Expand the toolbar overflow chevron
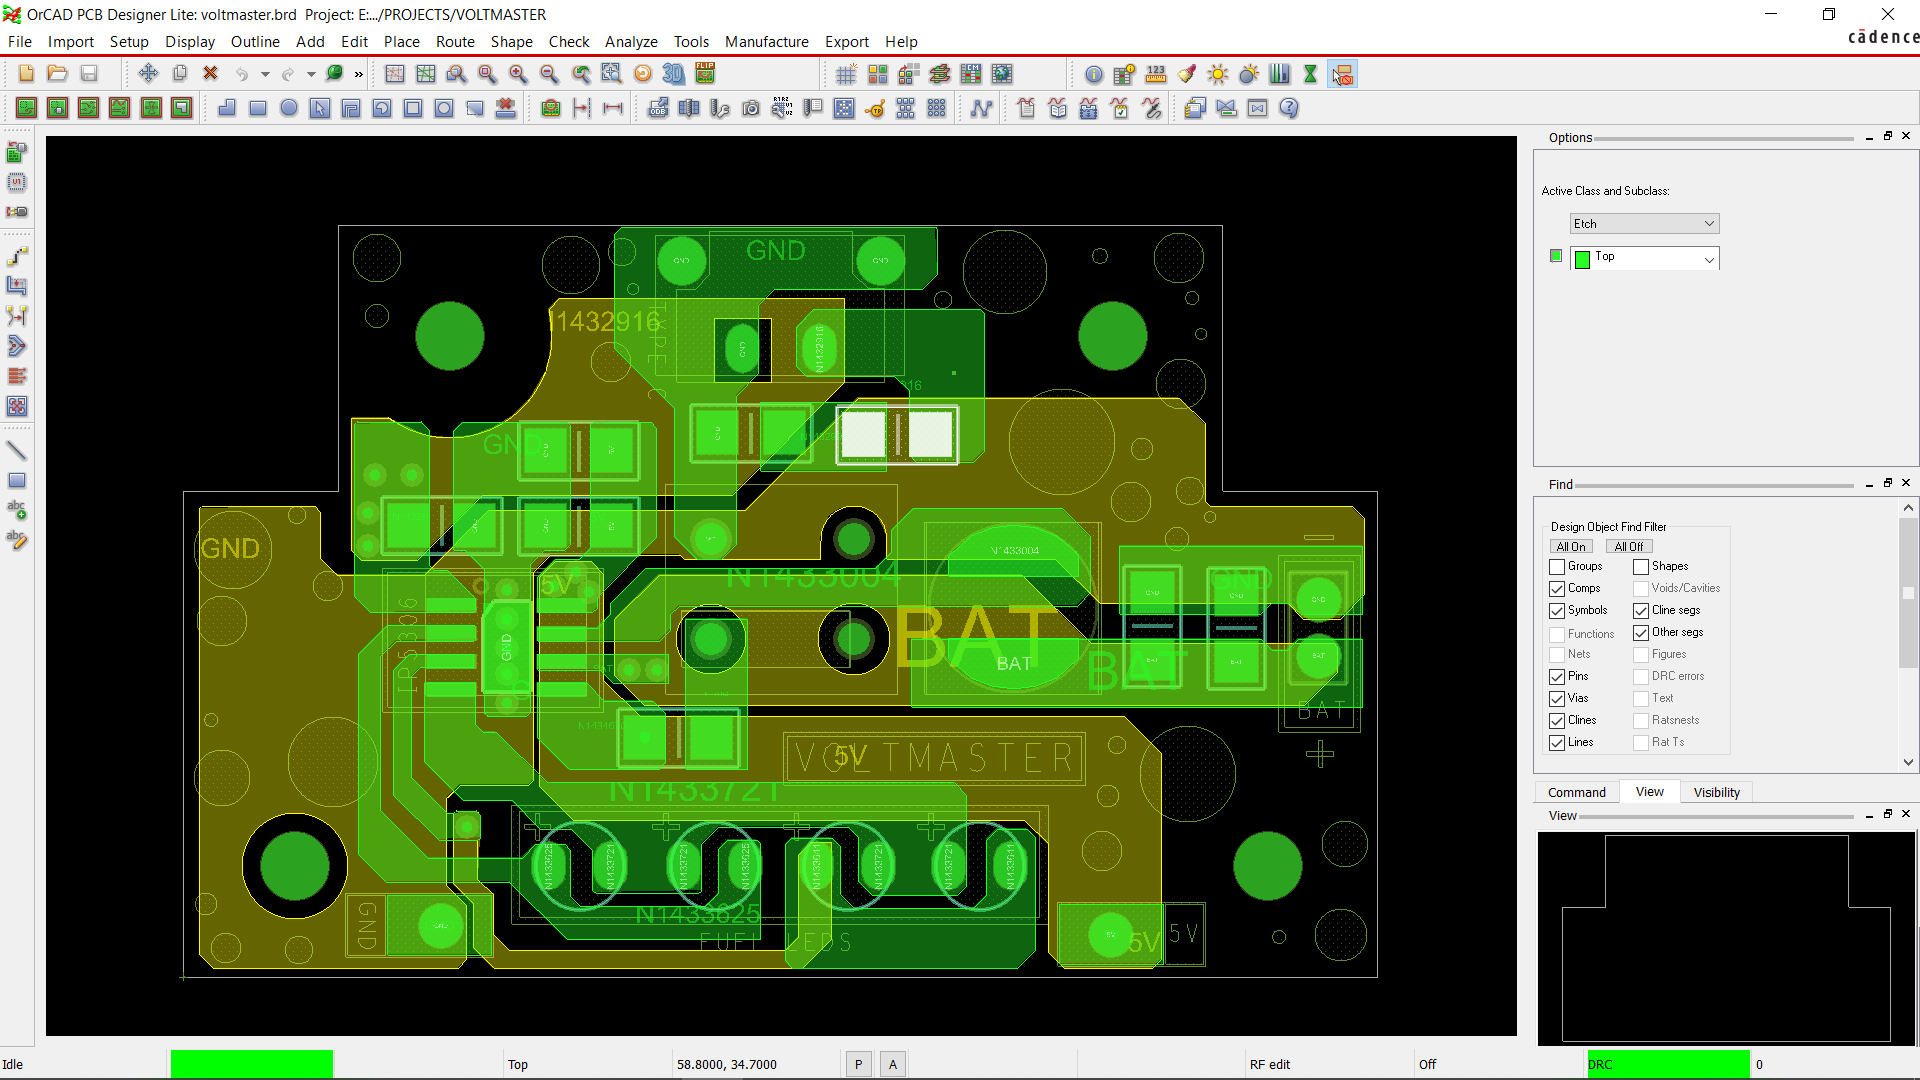1920x1080 pixels. pyautogui.click(x=359, y=74)
